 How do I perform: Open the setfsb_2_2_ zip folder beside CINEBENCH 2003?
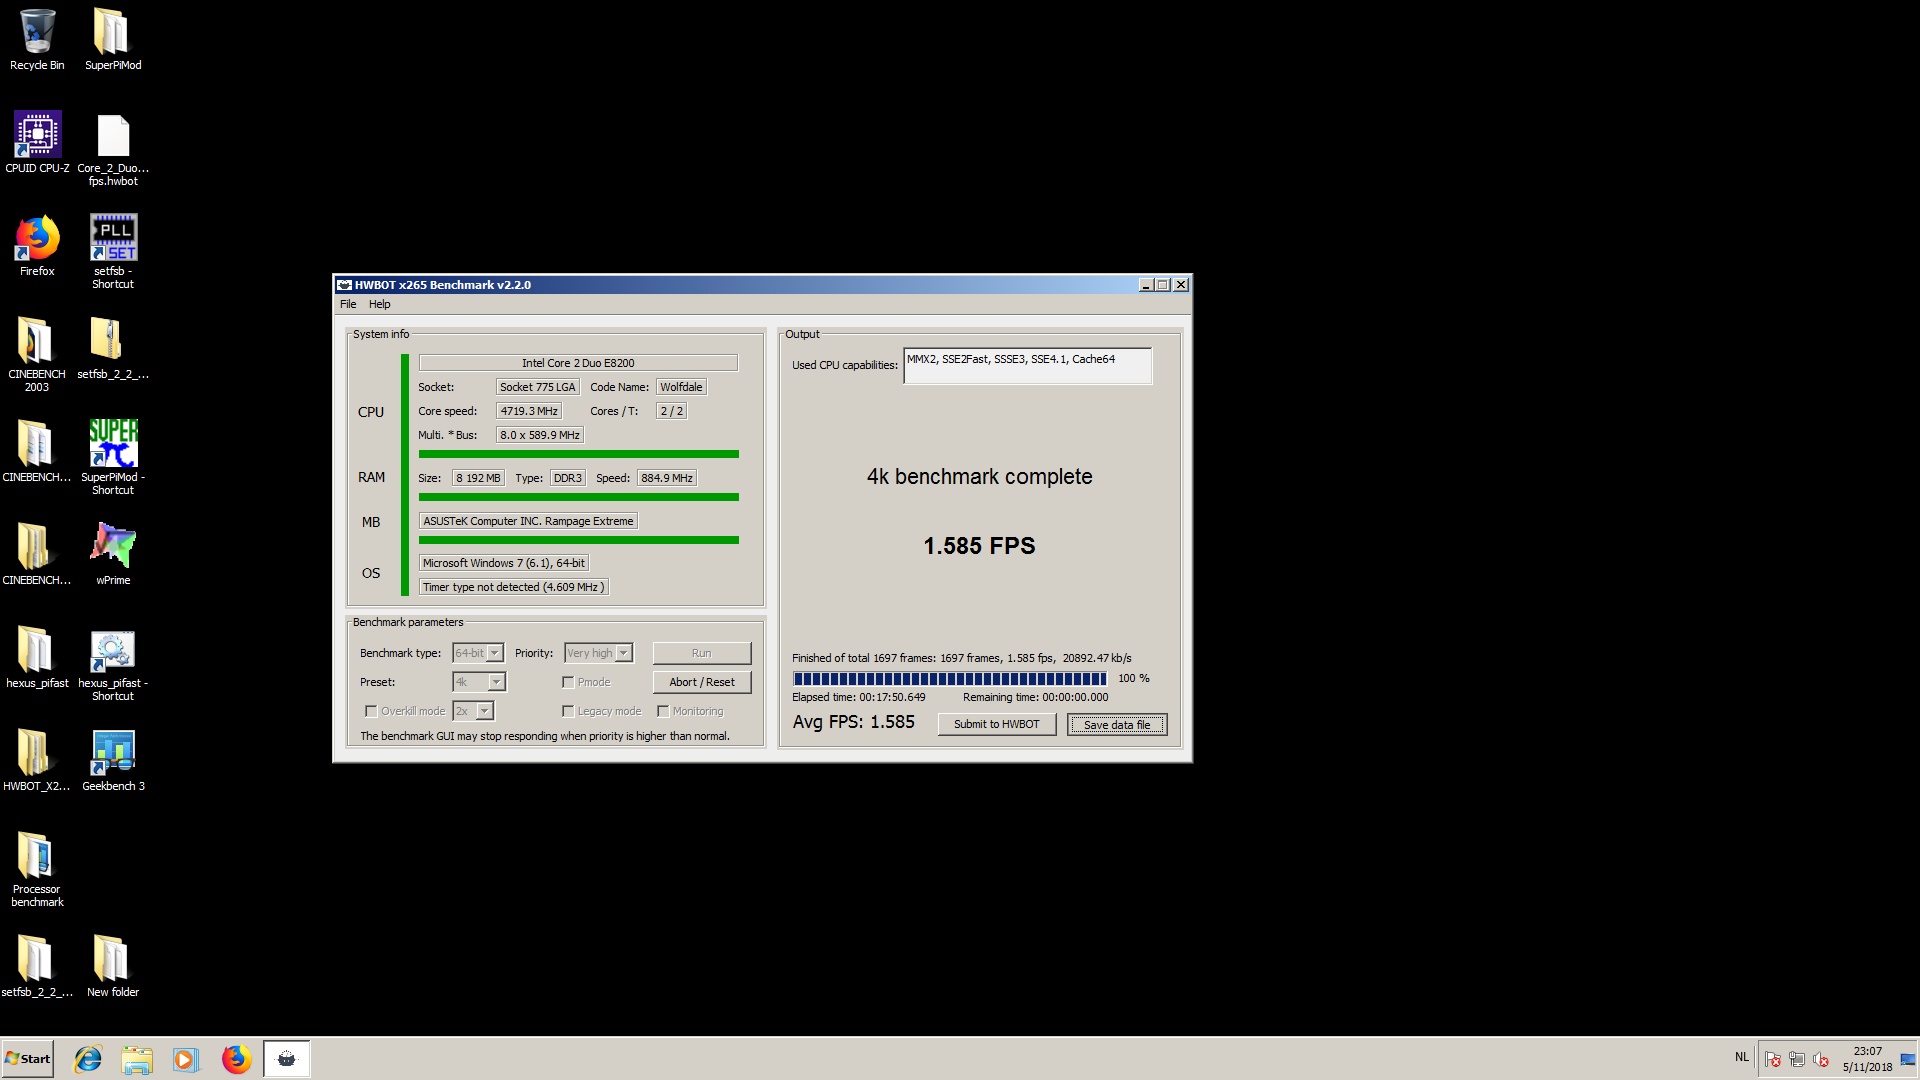pos(113,349)
